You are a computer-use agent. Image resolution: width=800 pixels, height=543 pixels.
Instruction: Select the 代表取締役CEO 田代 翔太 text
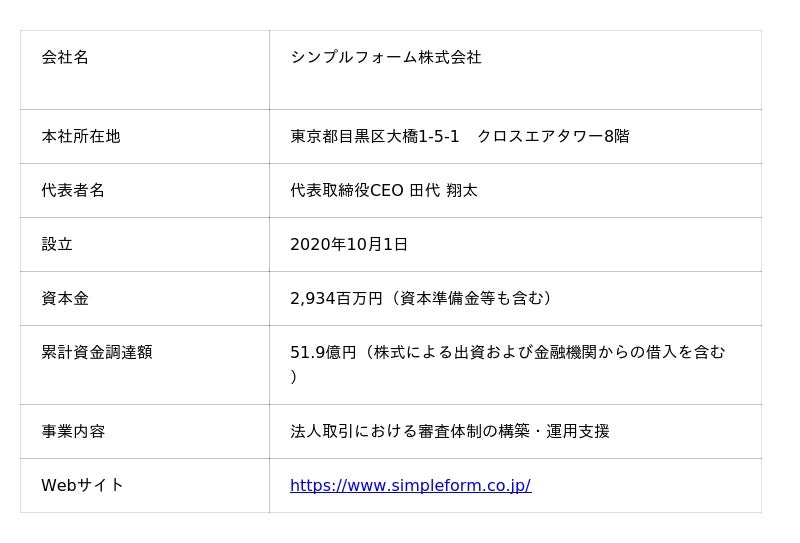[x=383, y=191]
